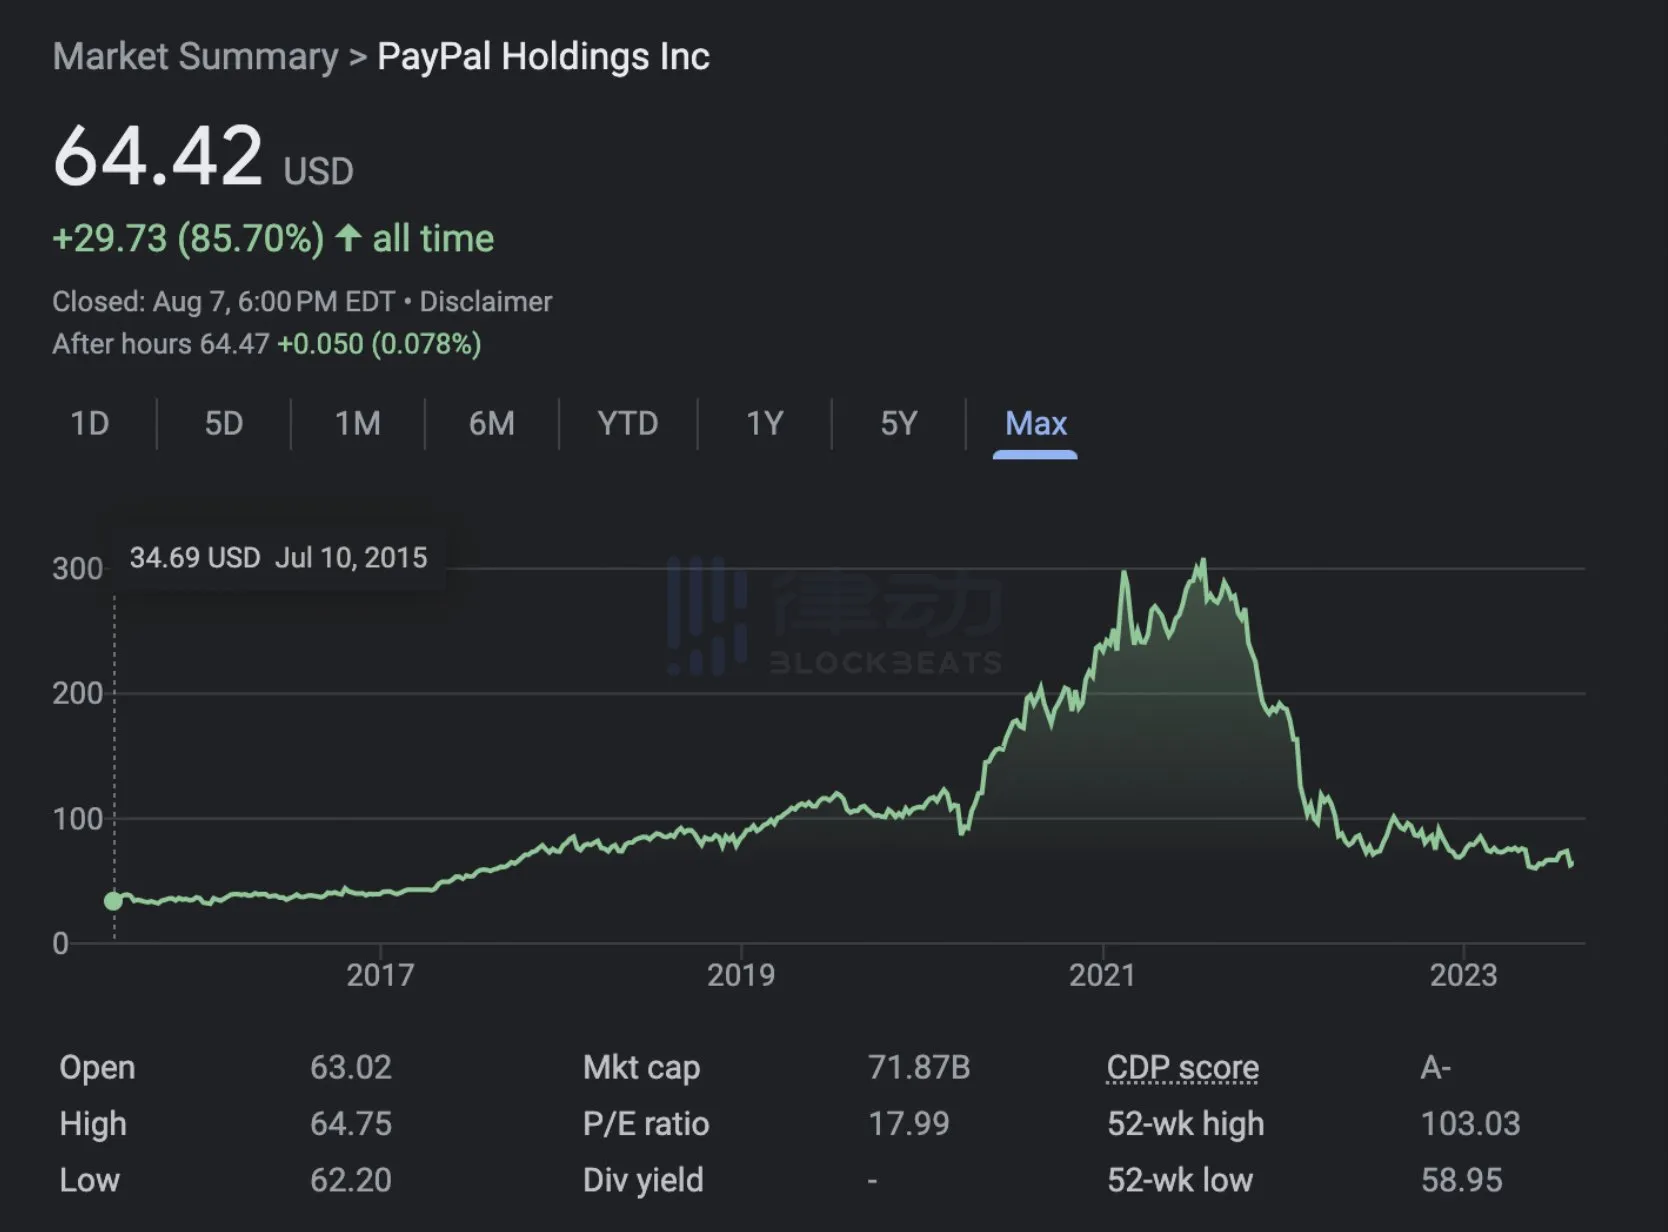Click the 2021 peak on price chart
Image resolution: width=1668 pixels, height=1232 pixels.
[x=1203, y=560]
